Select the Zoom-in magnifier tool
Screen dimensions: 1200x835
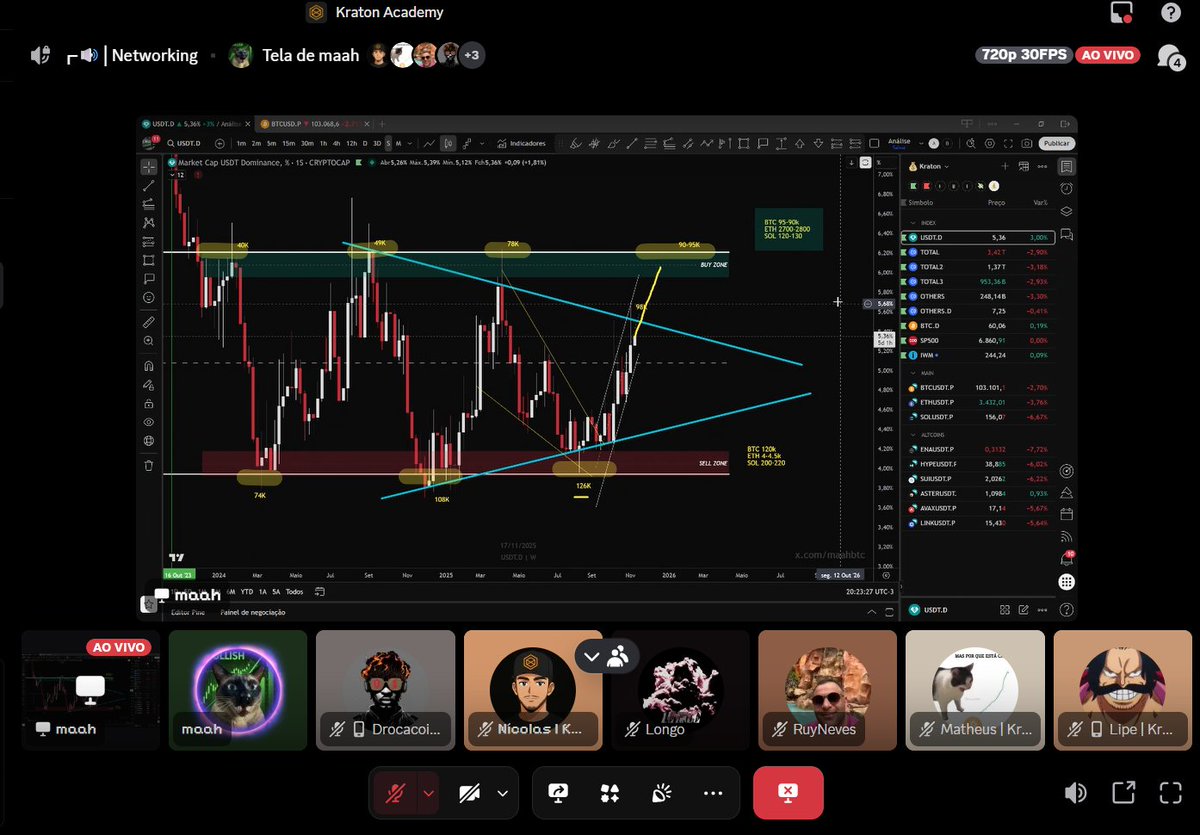click(x=148, y=340)
